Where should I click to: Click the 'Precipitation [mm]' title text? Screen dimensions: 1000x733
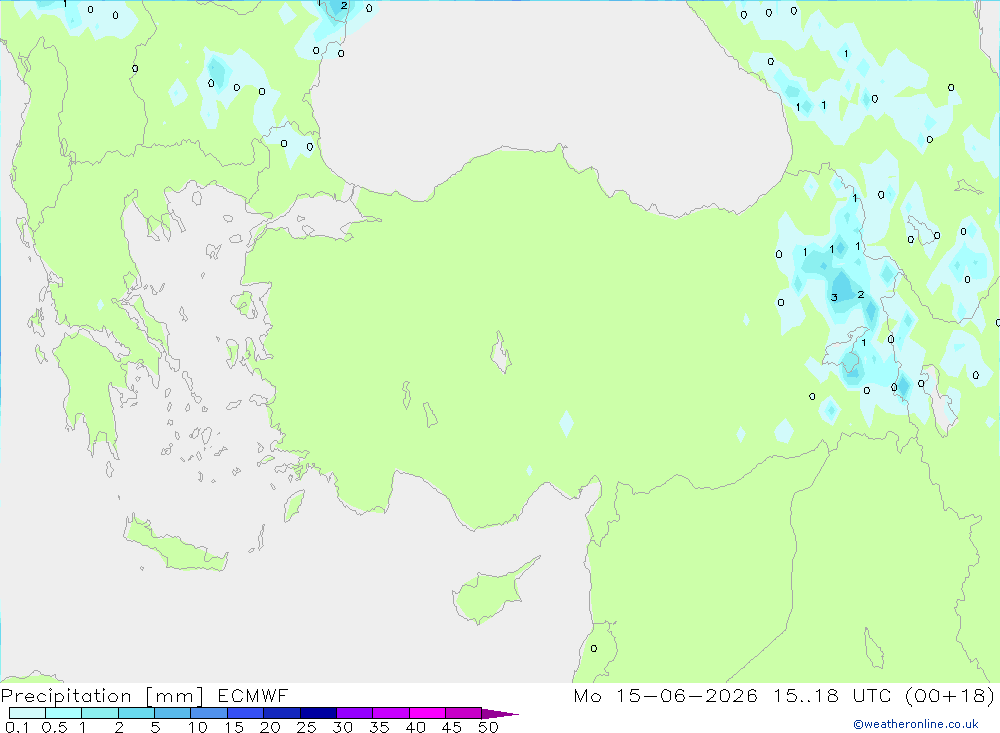coord(103,696)
